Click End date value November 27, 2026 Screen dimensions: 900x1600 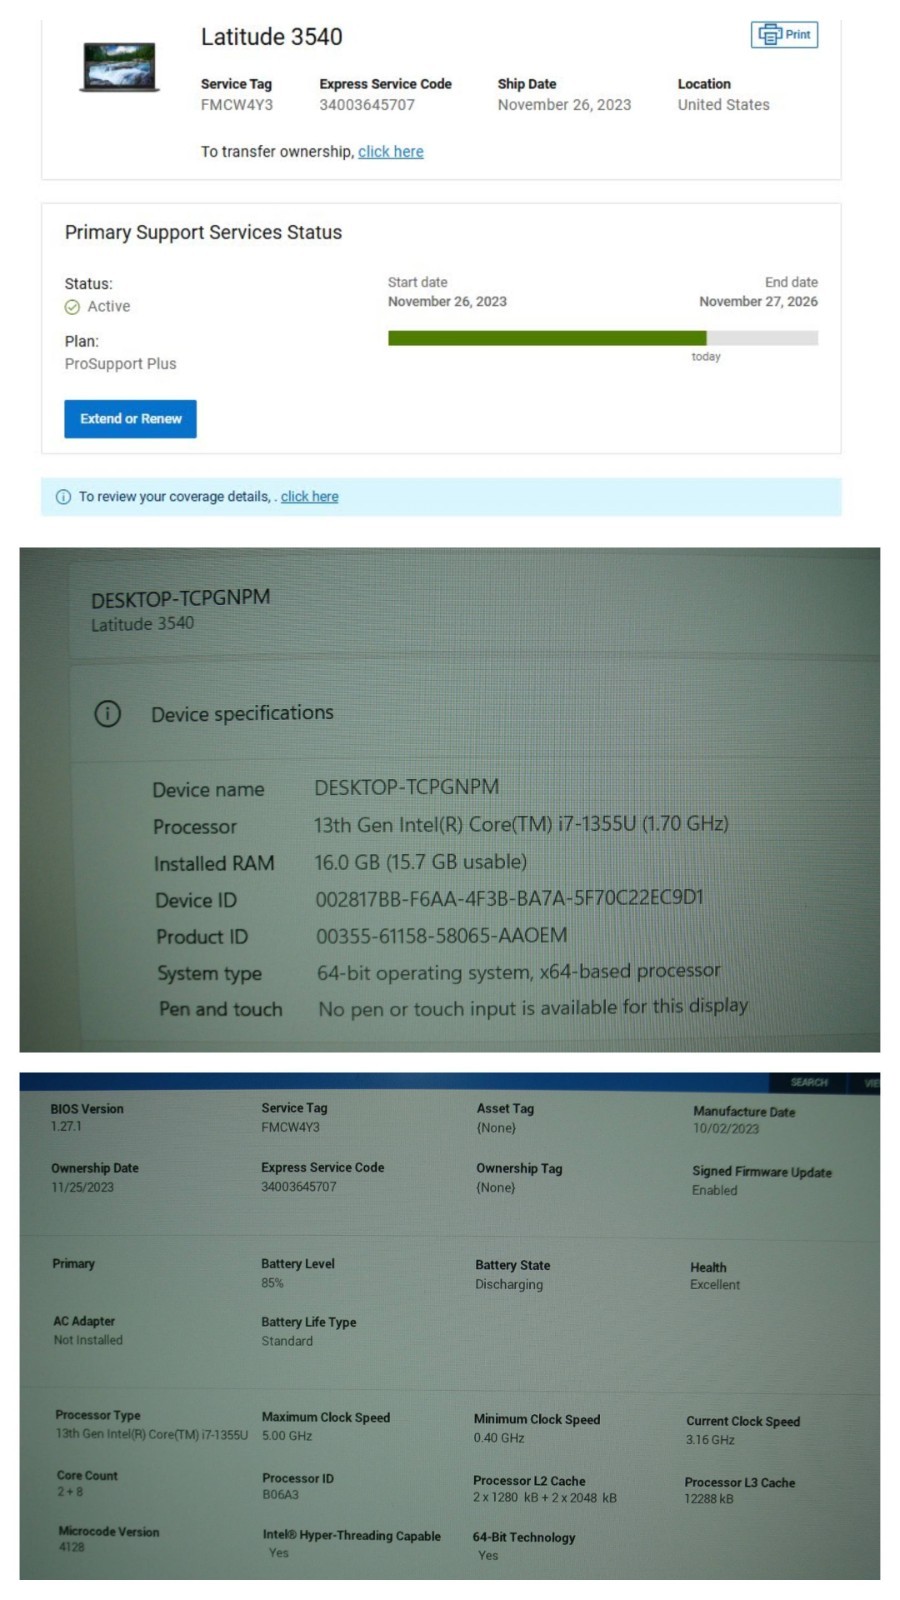point(758,301)
